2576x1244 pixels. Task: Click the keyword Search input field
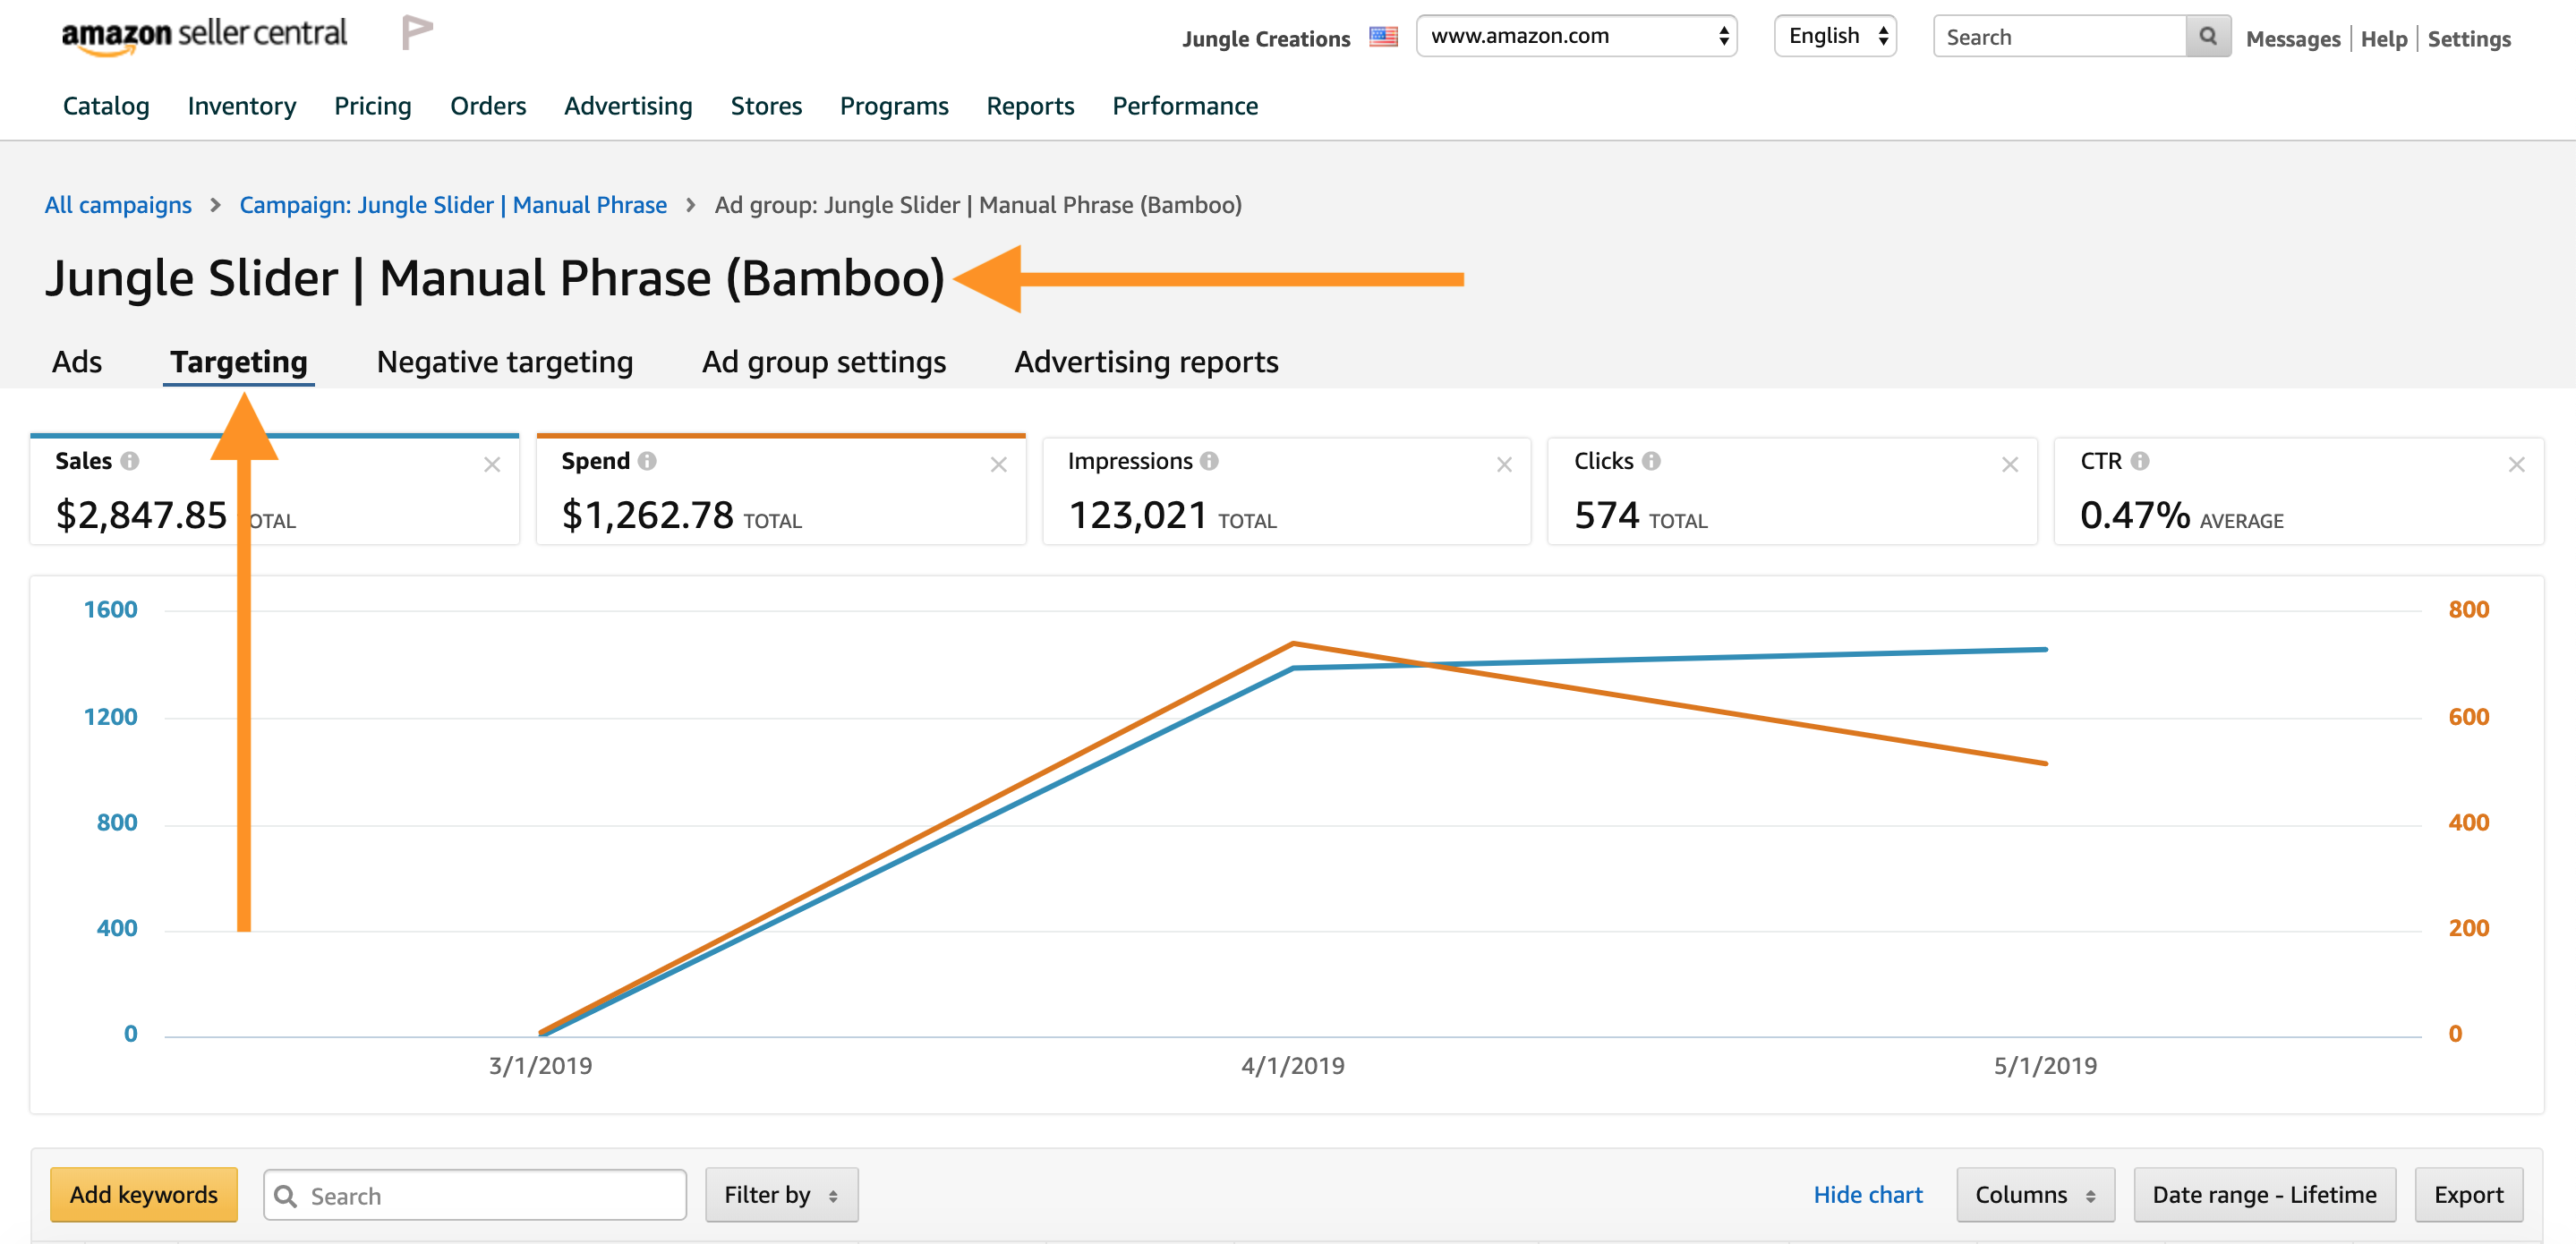click(490, 1195)
